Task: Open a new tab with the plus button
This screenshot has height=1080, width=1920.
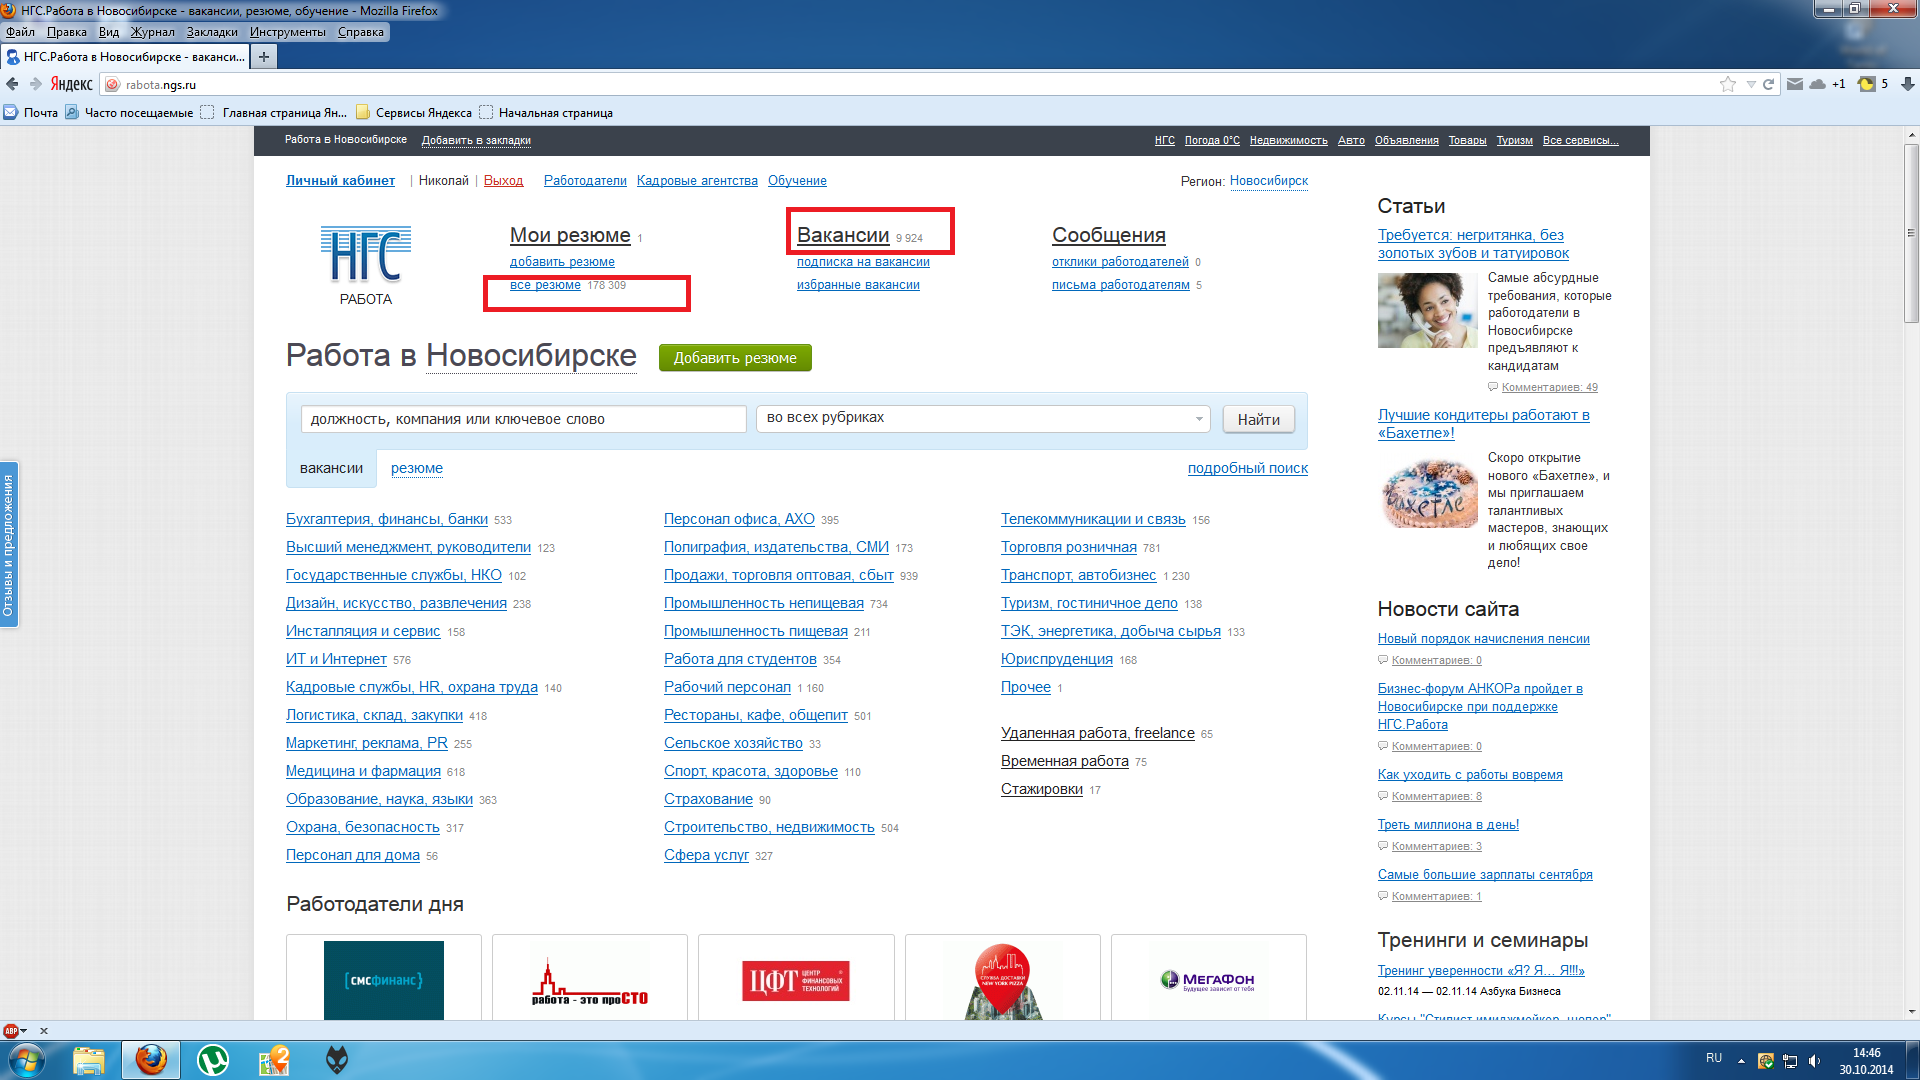Action: pos(264,57)
